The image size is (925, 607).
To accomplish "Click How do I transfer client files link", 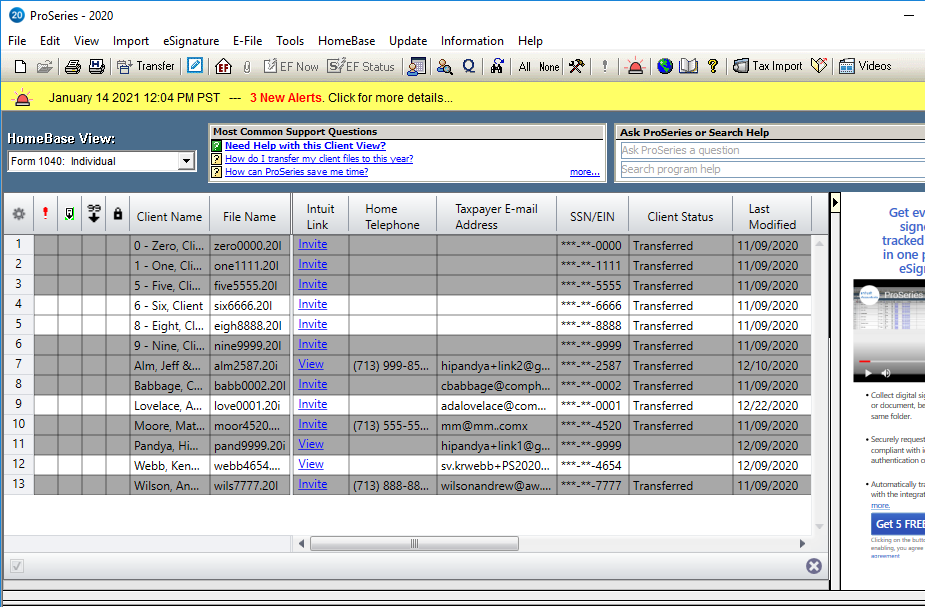I will tap(319, 159).
